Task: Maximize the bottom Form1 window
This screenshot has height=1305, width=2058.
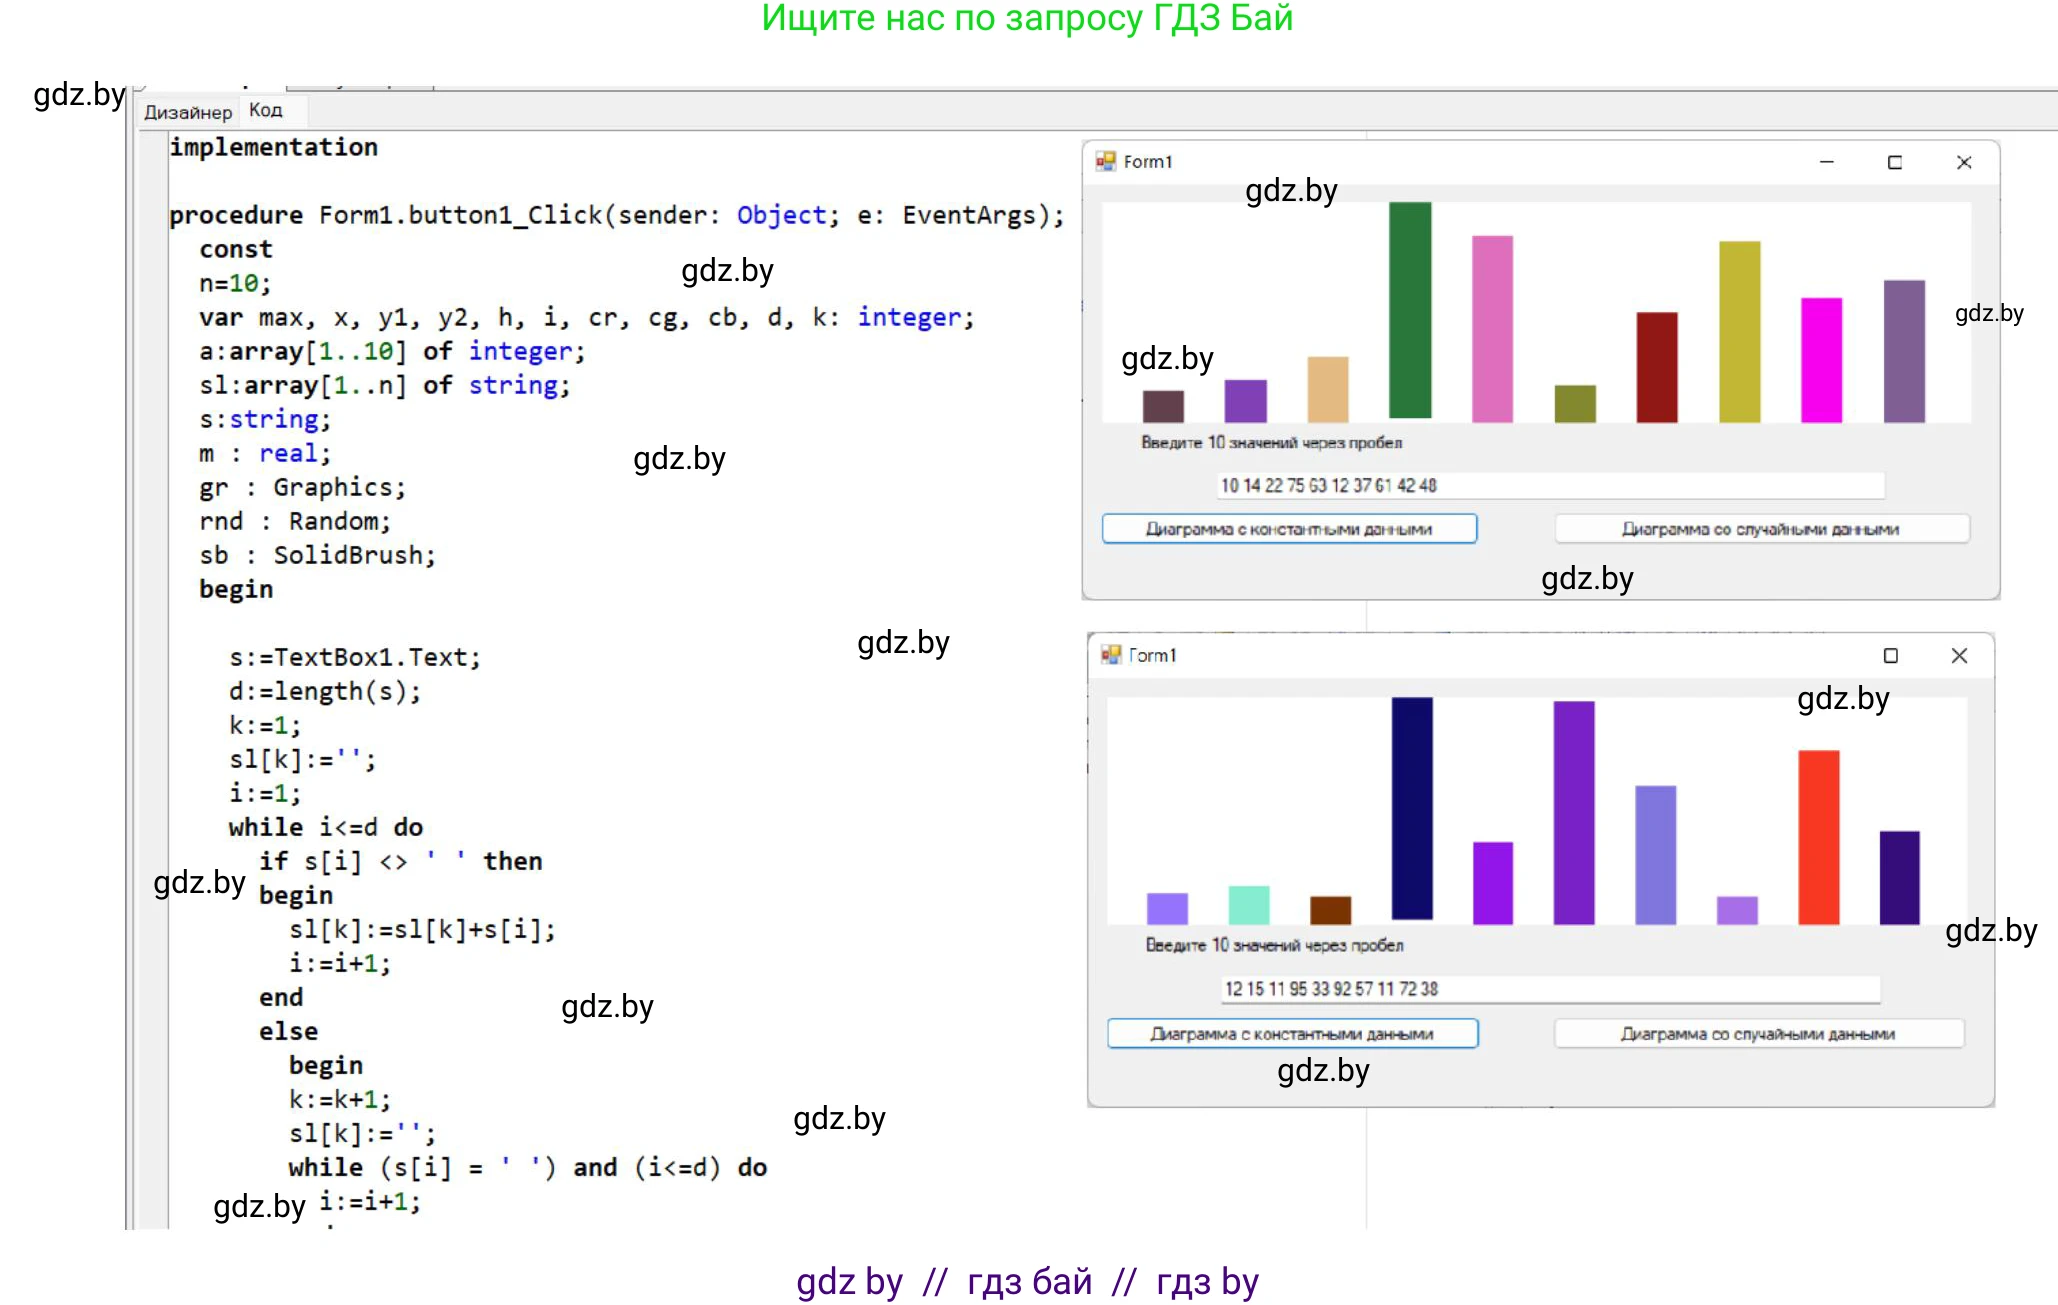Action: pyautogui.click(x=1890, y=655)
